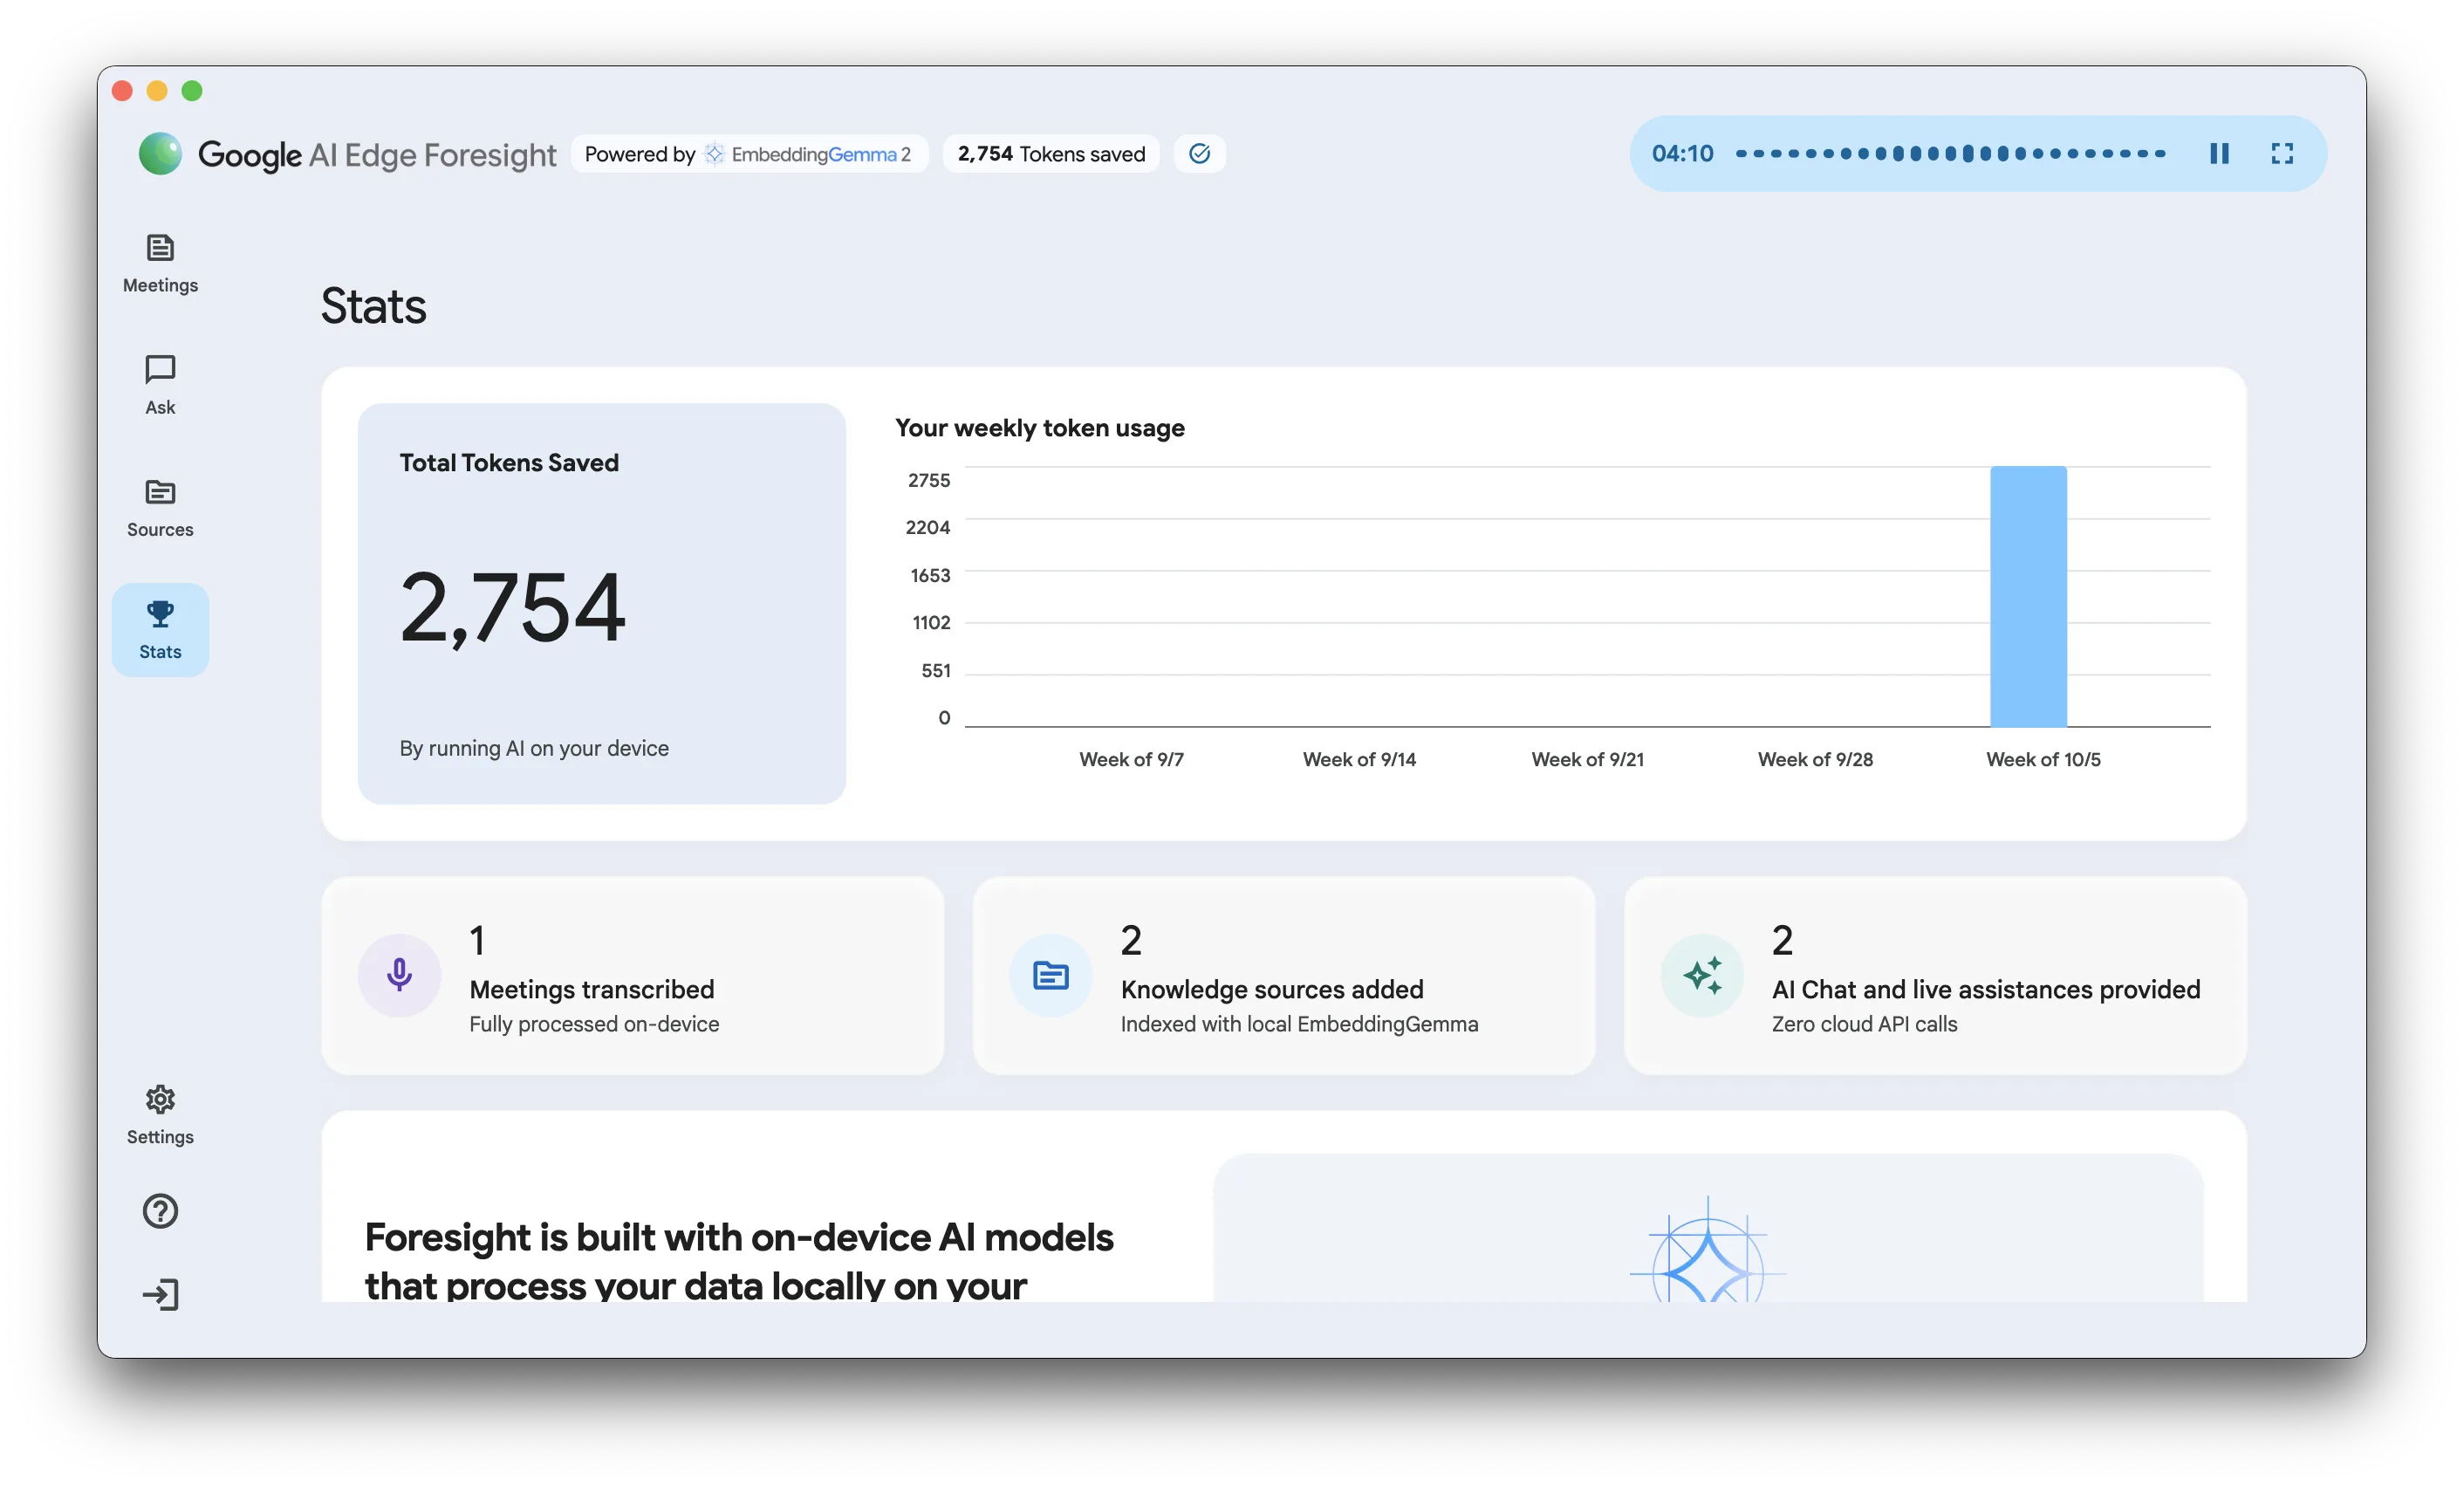2464x1487 pixels.
Task: Click the 04:10 recording timer
Action: [1682, 153]
